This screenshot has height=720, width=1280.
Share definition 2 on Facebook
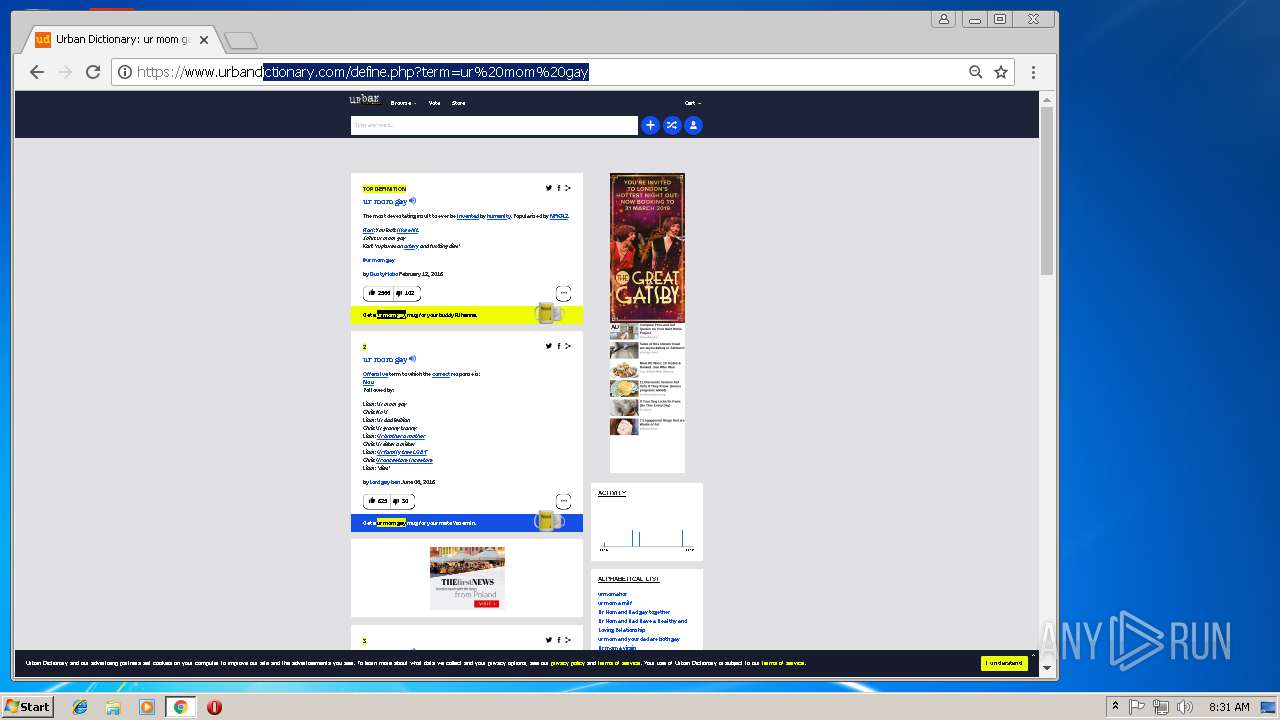point(559,346)
